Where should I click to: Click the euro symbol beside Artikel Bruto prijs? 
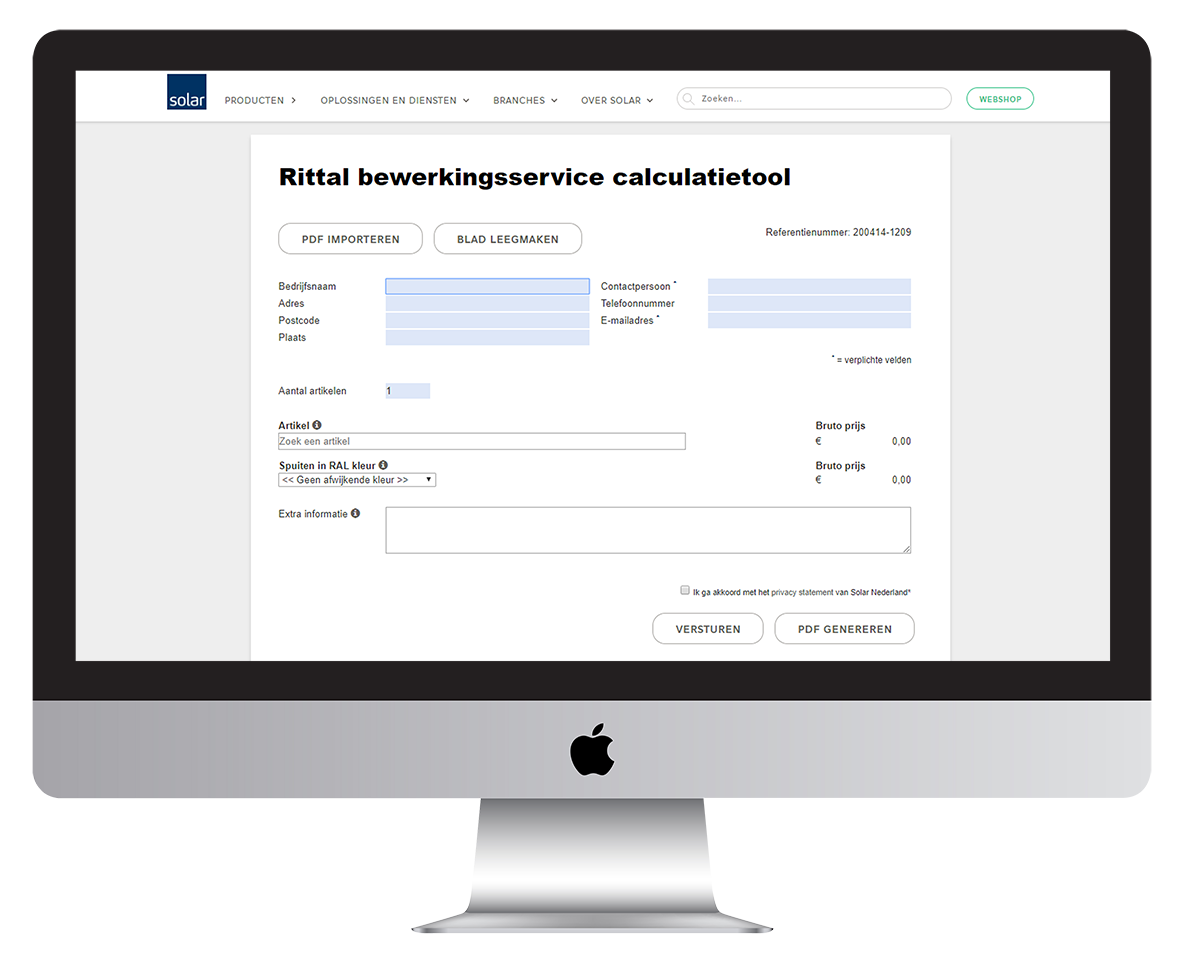(817, 440)
